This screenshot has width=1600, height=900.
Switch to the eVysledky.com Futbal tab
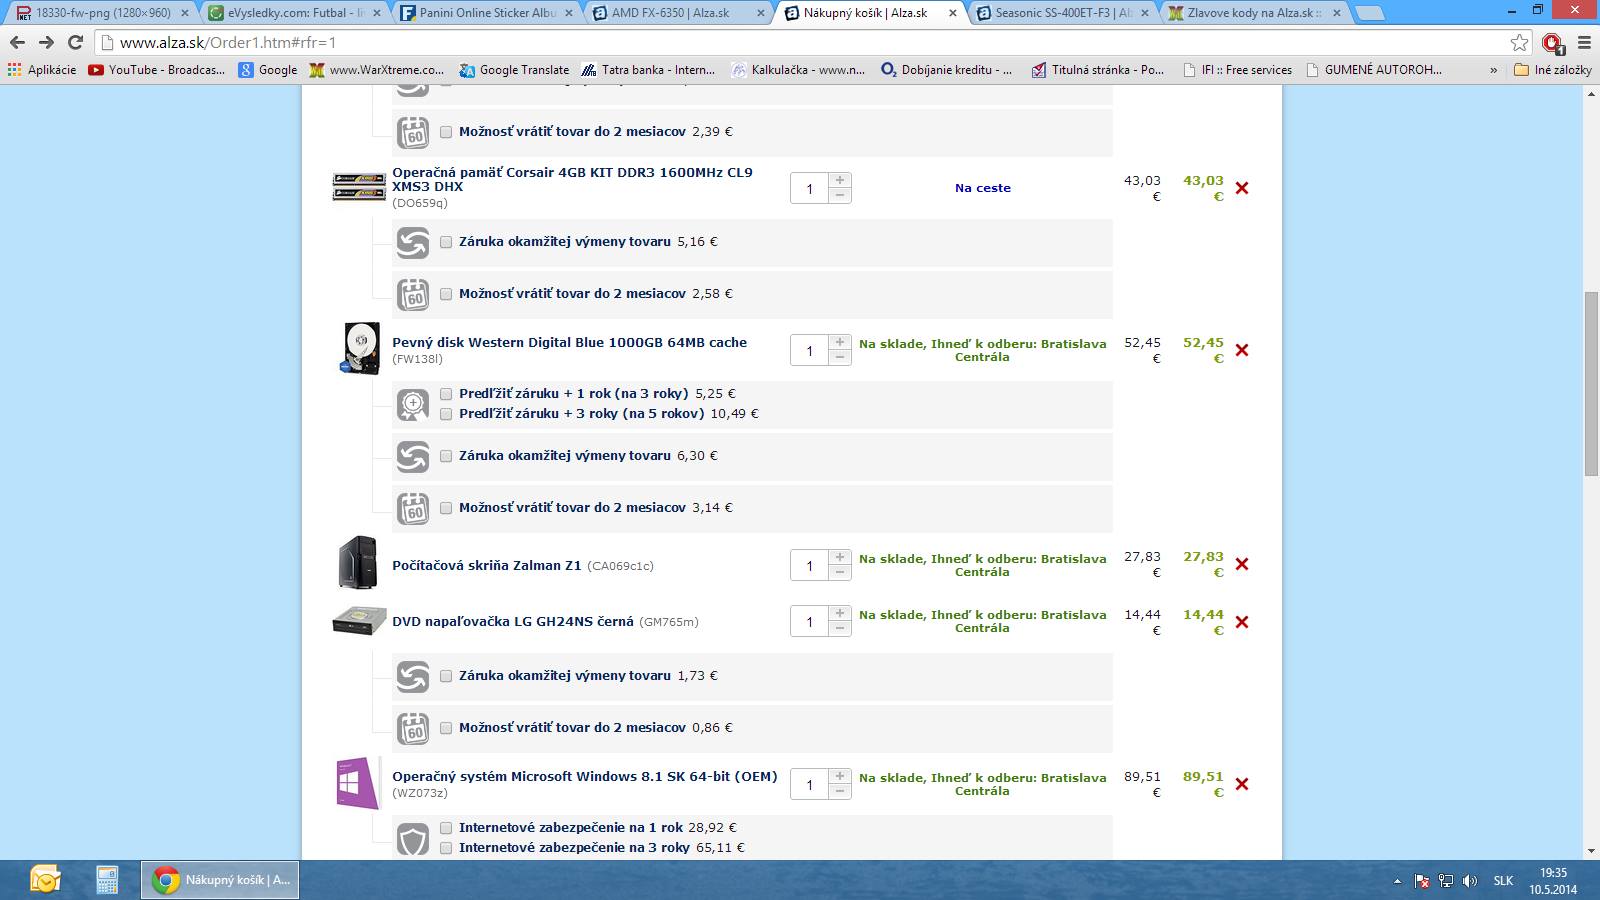click(295, 13)
